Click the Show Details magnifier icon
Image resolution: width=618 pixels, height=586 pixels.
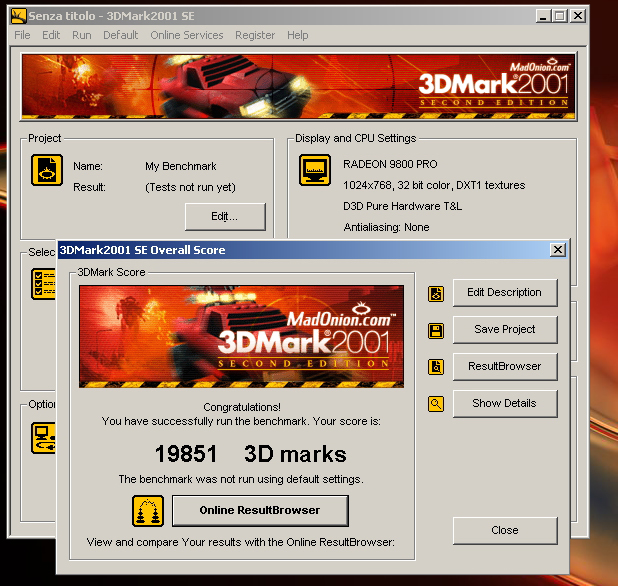(x=436, y=404)
